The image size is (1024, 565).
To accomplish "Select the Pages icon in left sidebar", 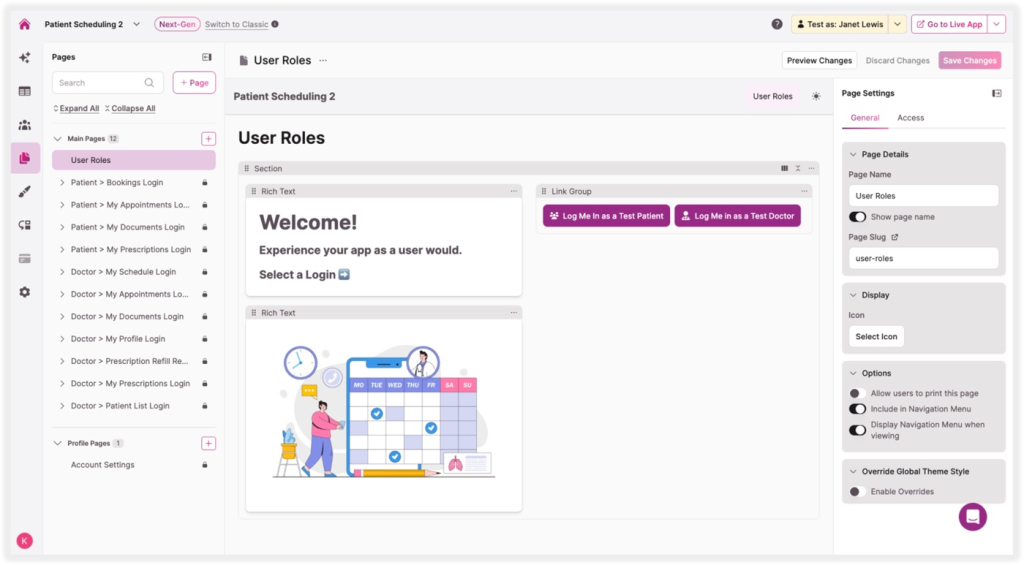I will pyautogui.click(x=25, y=158).
